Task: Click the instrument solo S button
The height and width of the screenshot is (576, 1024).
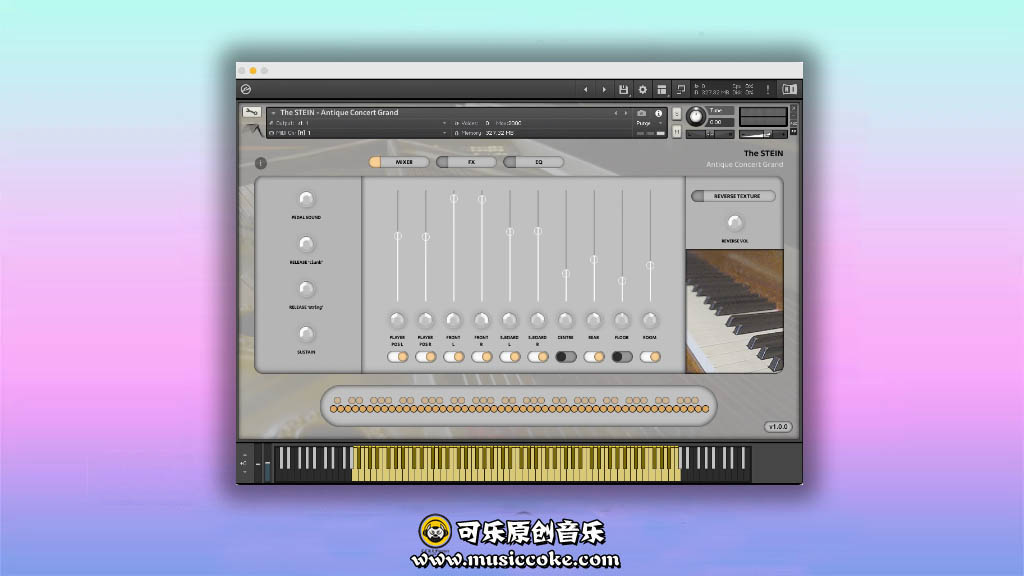Action: pos(677,114)
